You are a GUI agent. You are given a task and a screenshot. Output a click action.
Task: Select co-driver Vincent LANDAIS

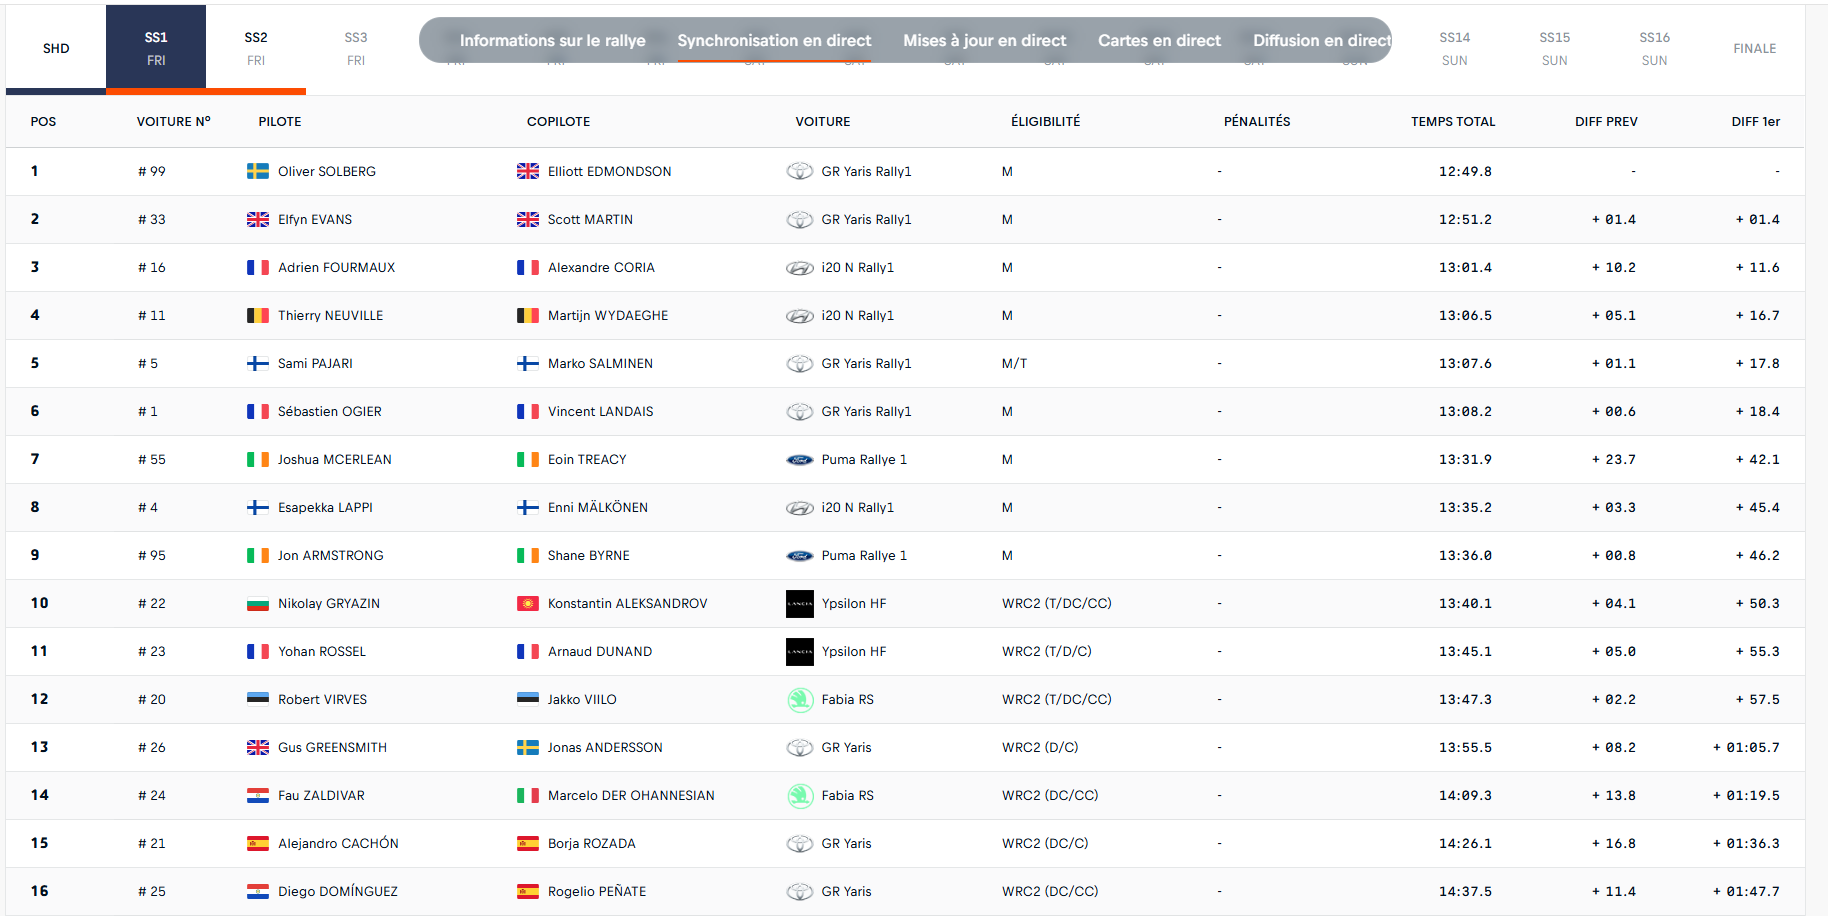600,411
